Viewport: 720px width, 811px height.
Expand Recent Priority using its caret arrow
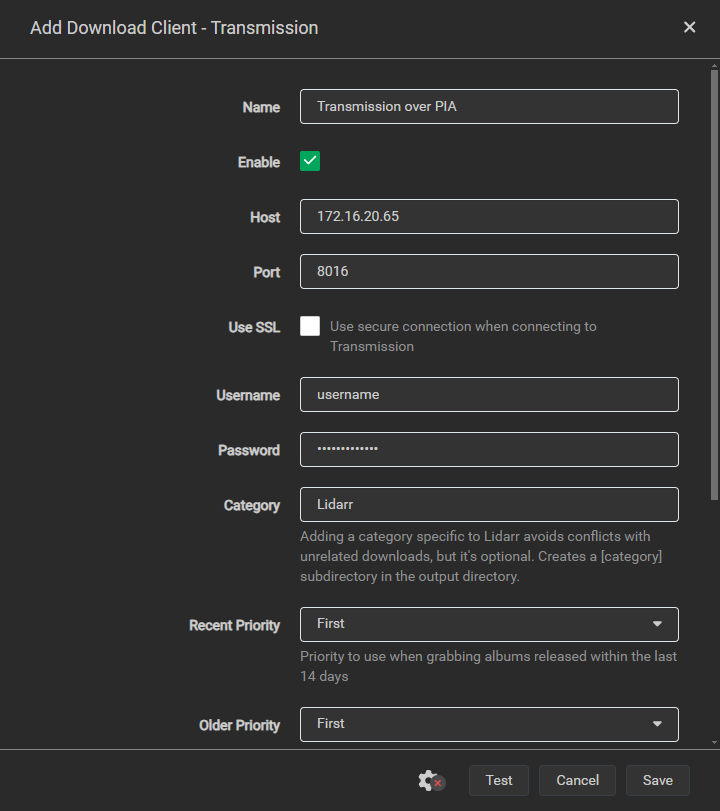pyautogui.click(x=657, y=623)
